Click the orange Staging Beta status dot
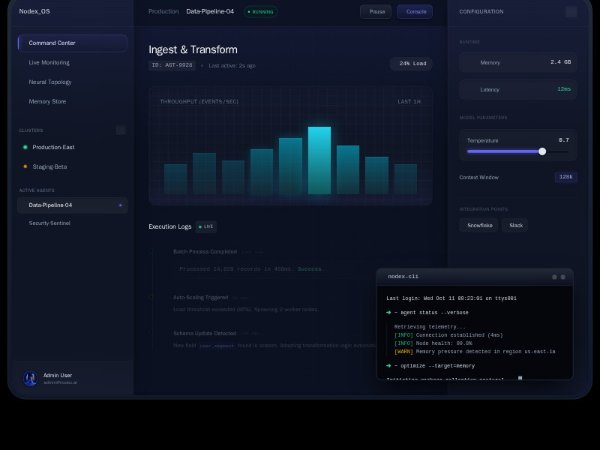 click(25, 167)
